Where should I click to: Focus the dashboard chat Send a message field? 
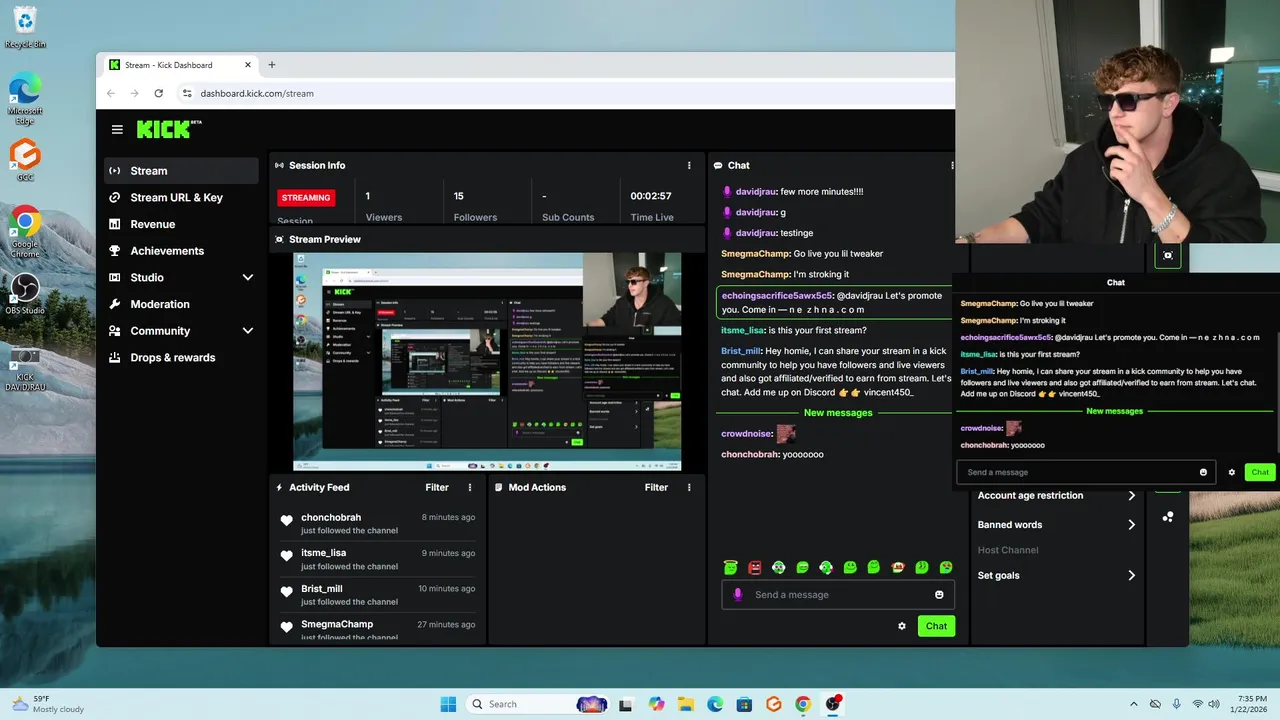click(x=838, y=594)
